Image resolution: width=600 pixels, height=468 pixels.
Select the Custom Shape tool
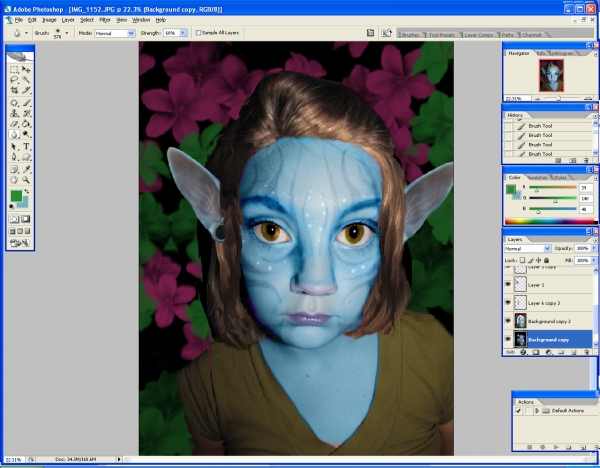26,157
